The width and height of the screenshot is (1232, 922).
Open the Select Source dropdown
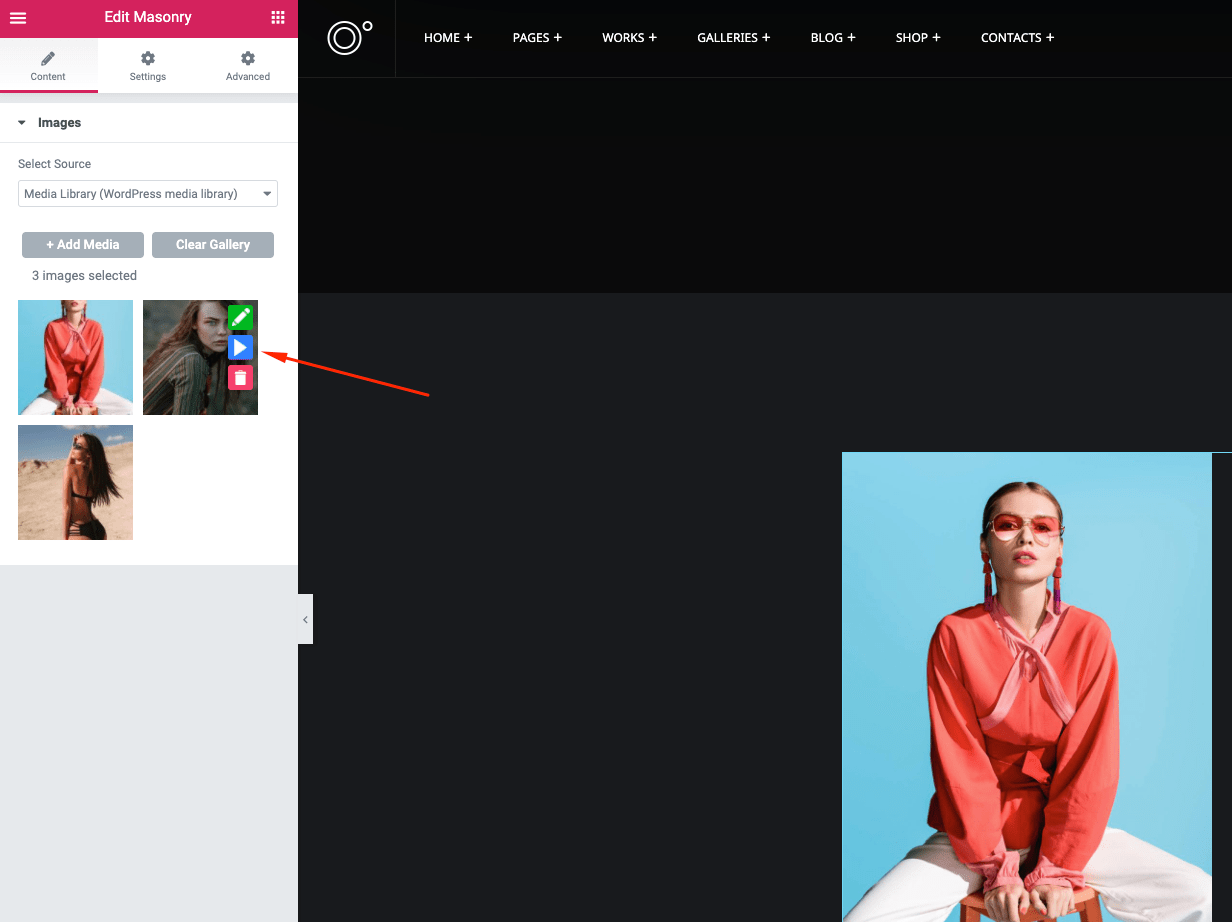148,194
